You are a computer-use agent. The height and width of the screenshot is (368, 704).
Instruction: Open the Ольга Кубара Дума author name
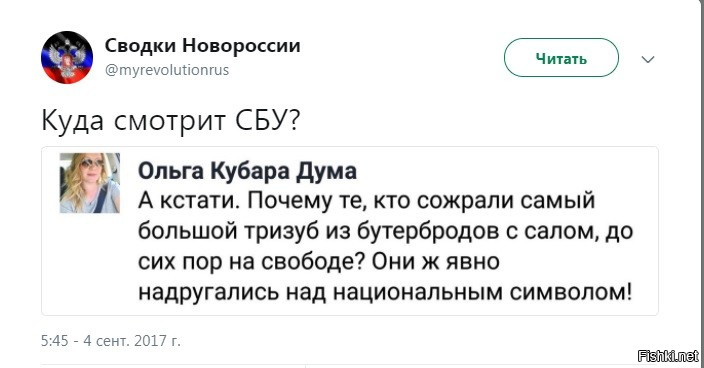coord(247,171)
